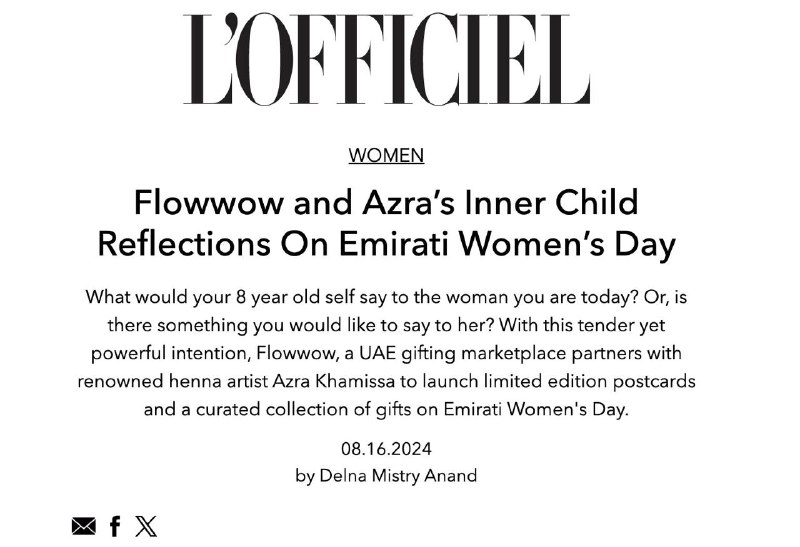The image size is (800, 547).
Task: Click the word 'by' before the author name
Action: coord(305,476)
